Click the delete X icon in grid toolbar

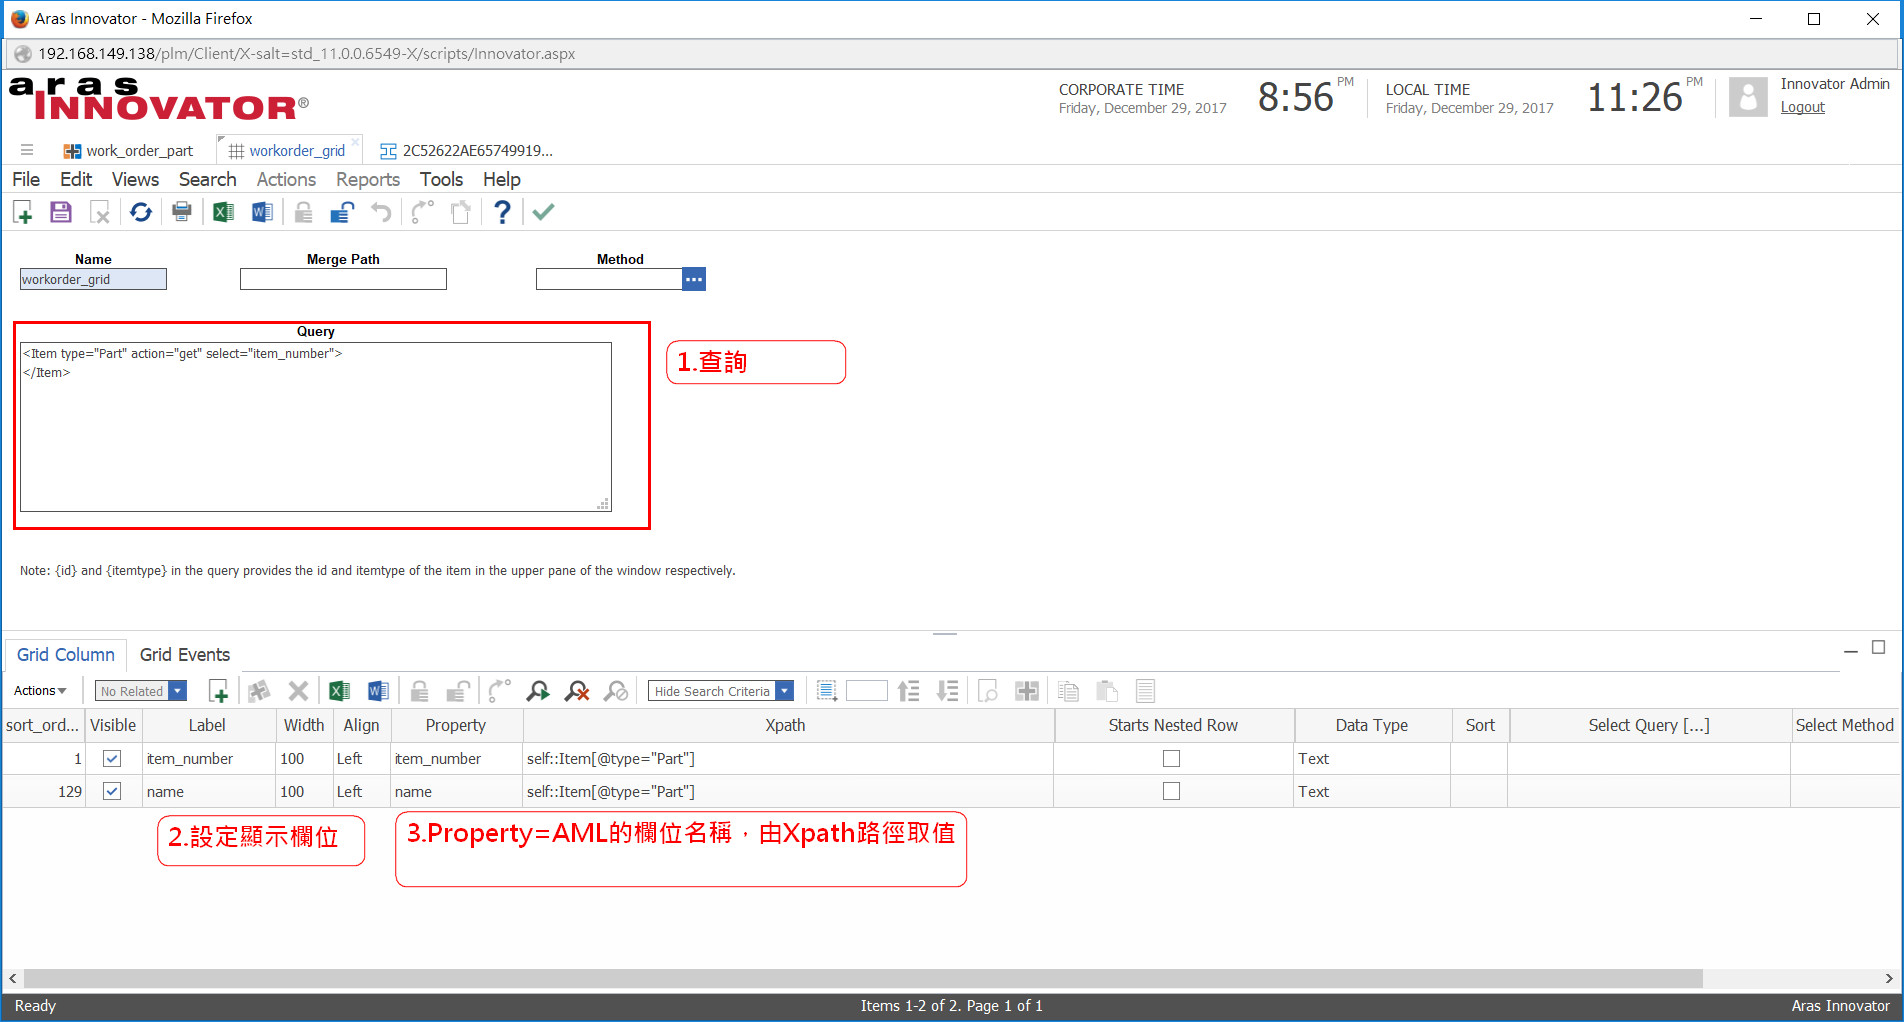pyautogui.click(x=298, y=691)
